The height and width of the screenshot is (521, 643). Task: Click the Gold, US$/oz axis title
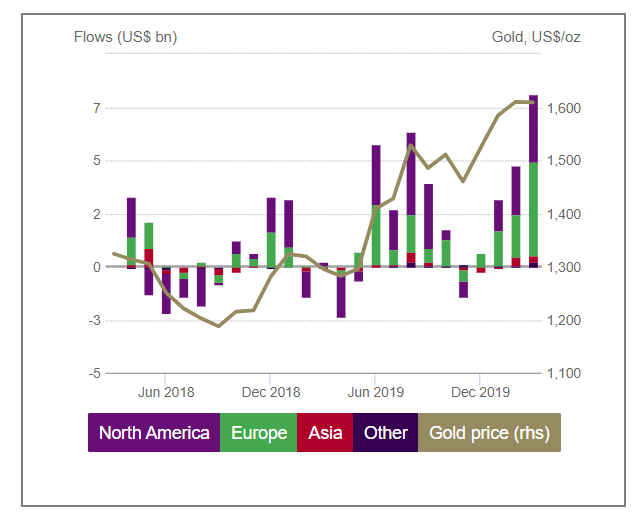click(x=536, y=38)
